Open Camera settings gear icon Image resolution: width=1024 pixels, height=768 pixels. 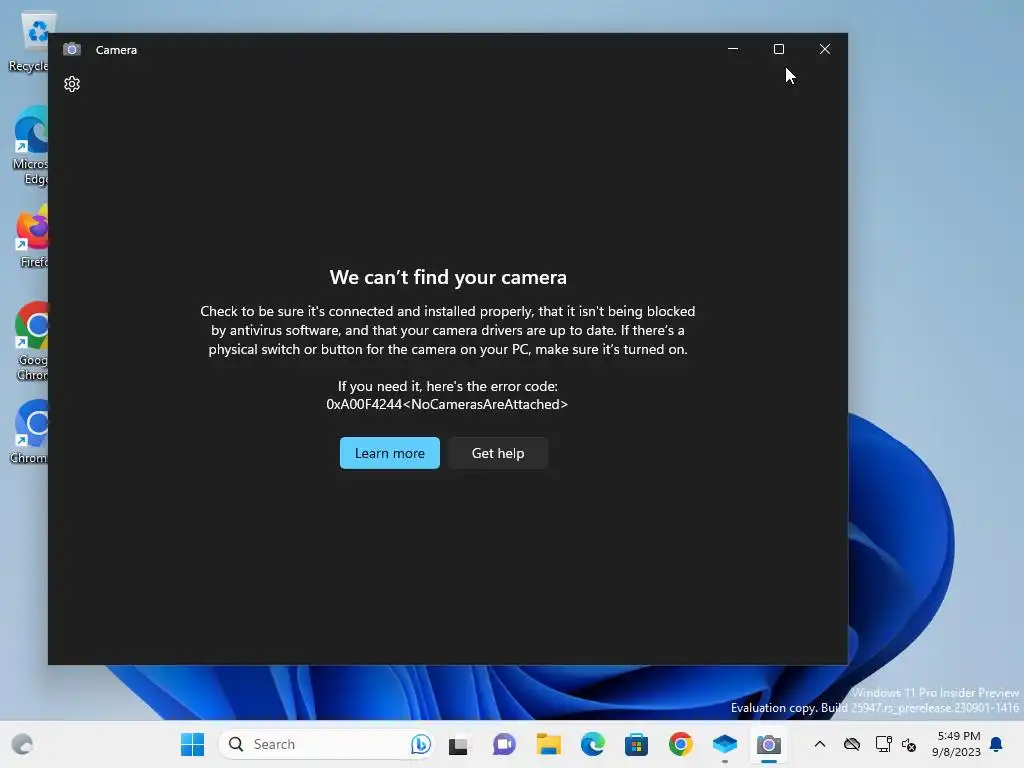click(x=72, y=84)
